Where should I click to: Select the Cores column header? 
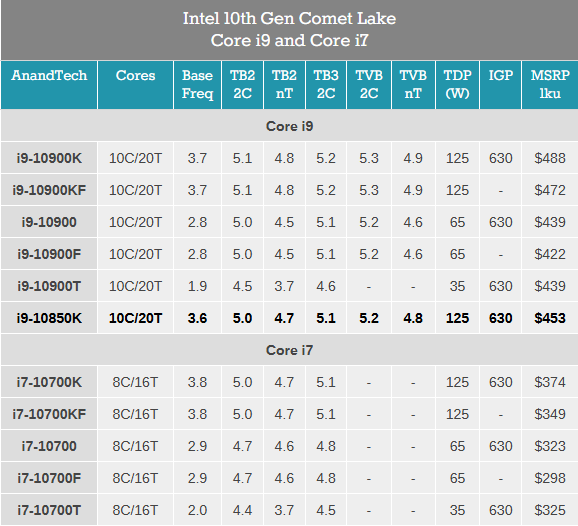[135, 85]
